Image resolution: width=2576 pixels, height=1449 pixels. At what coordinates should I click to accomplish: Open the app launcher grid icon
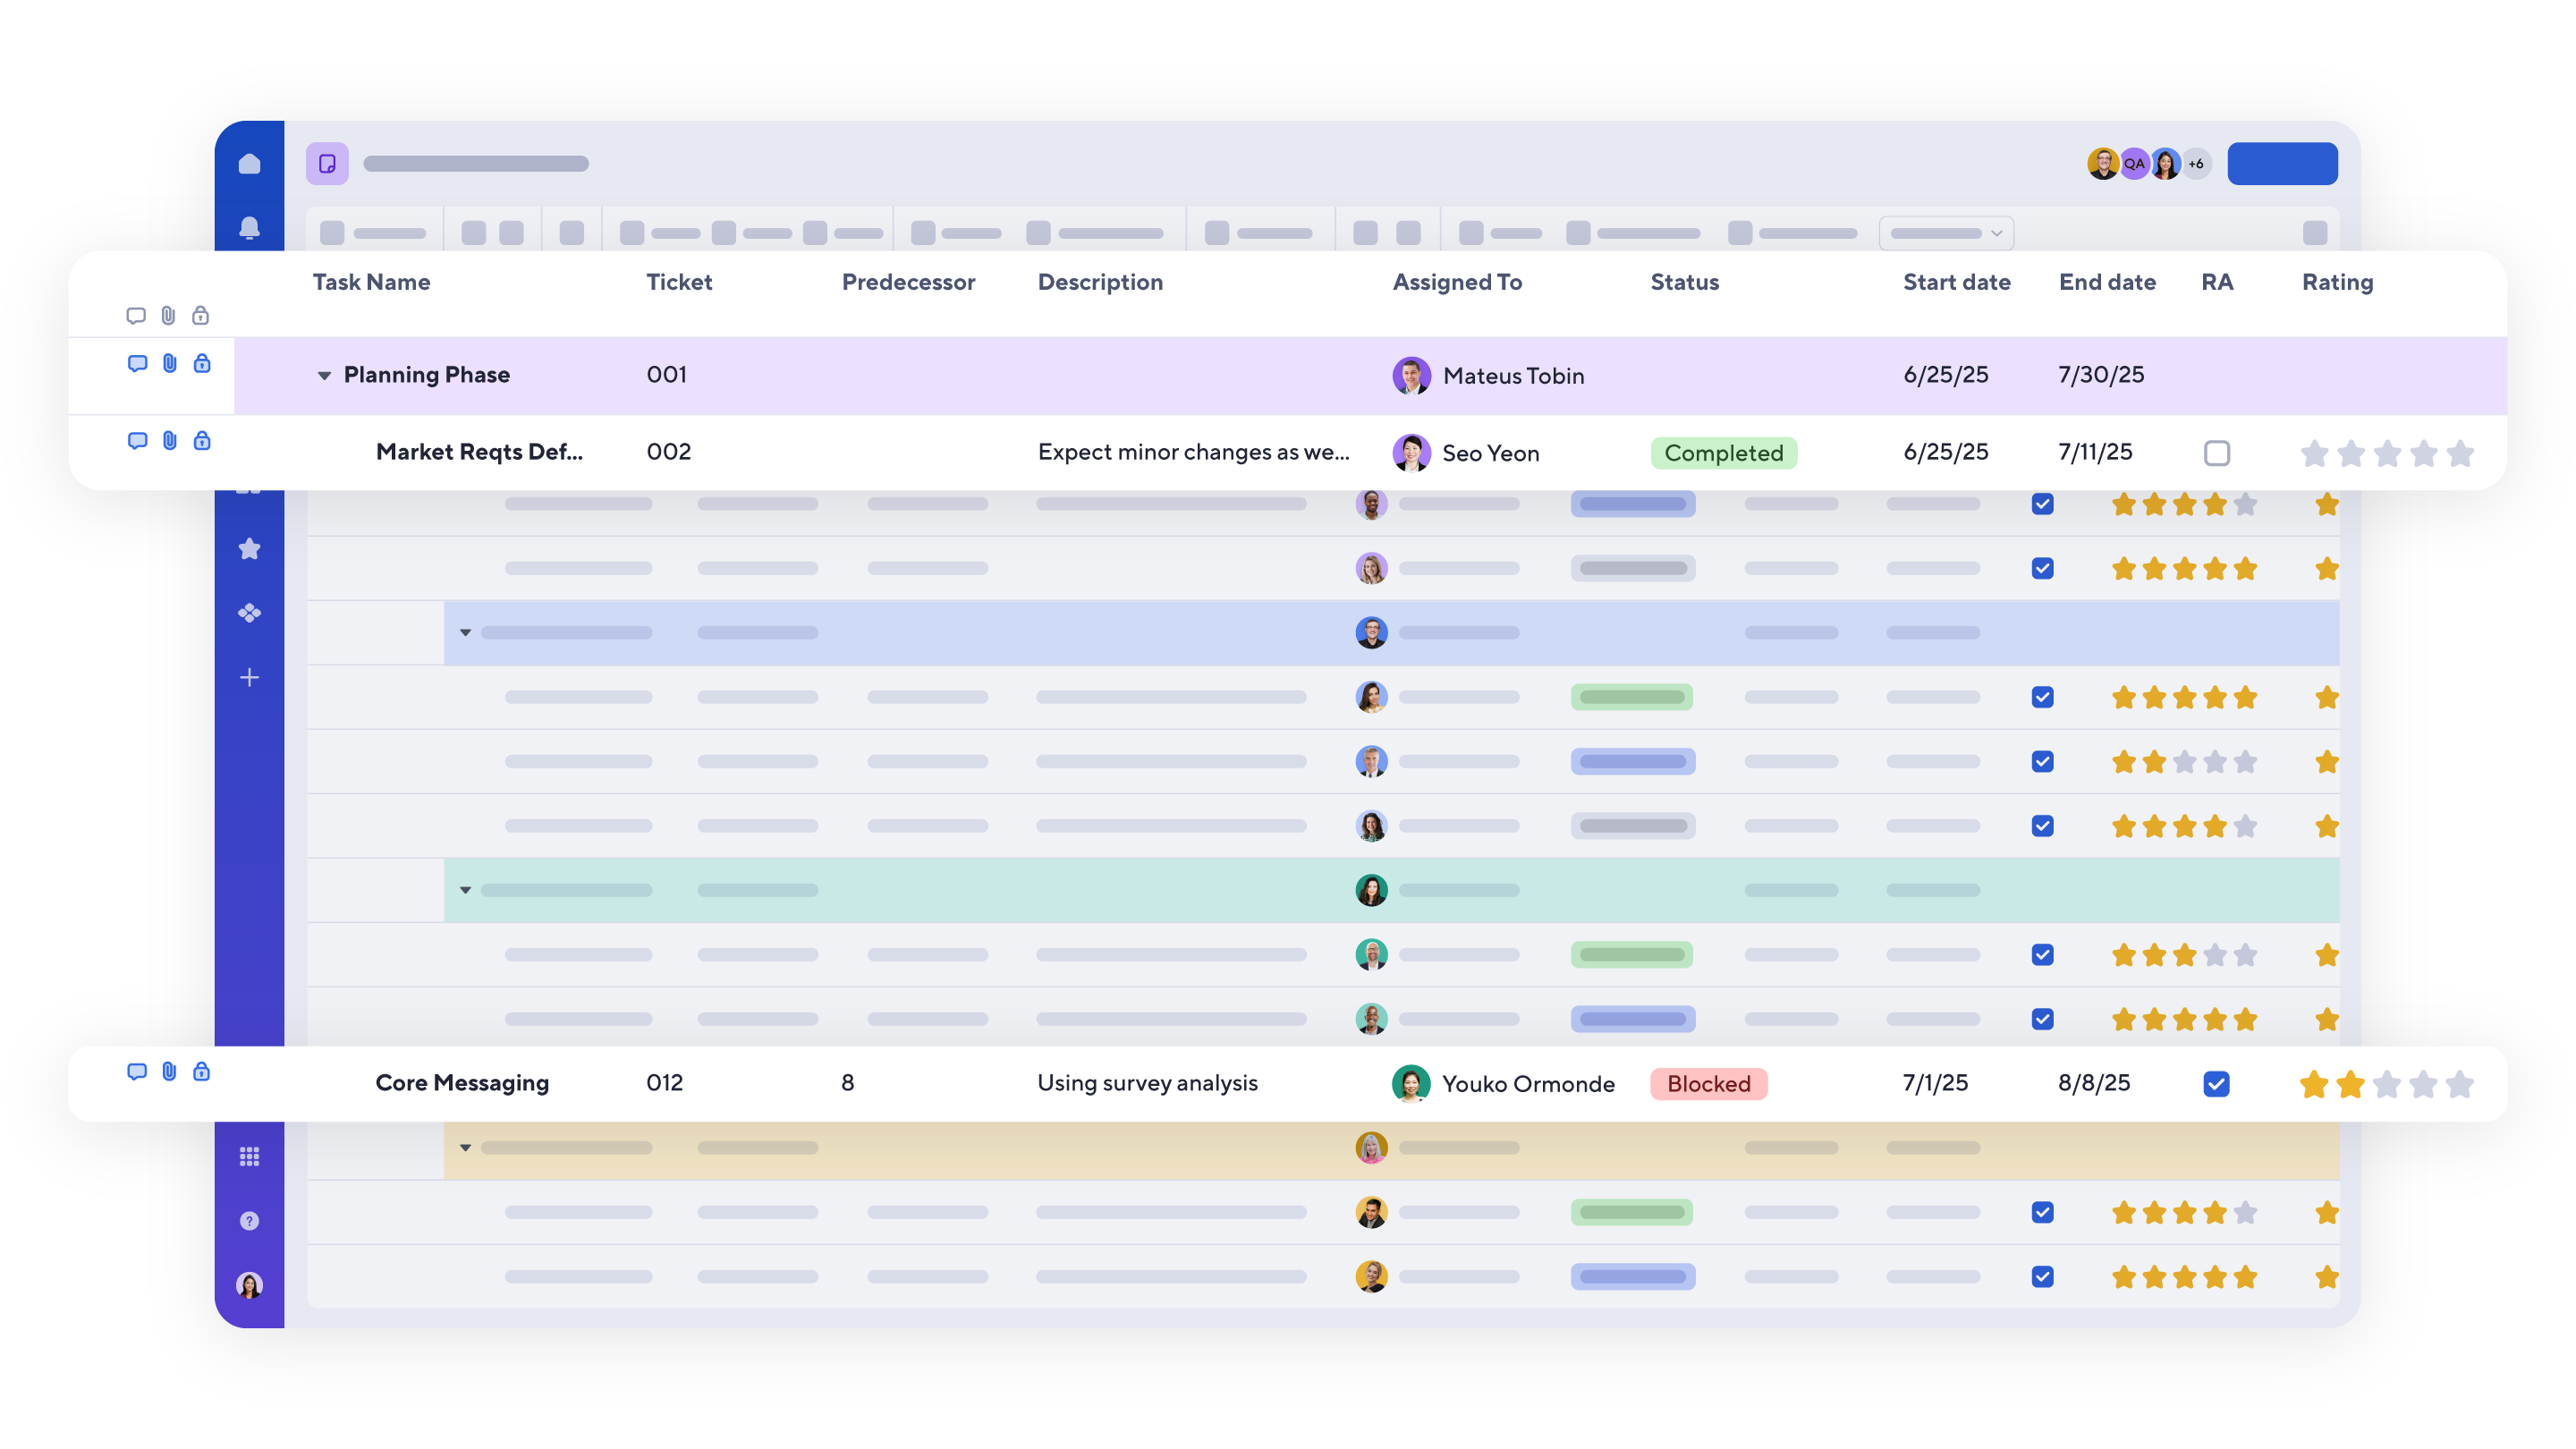click(x=249, y=1156)
